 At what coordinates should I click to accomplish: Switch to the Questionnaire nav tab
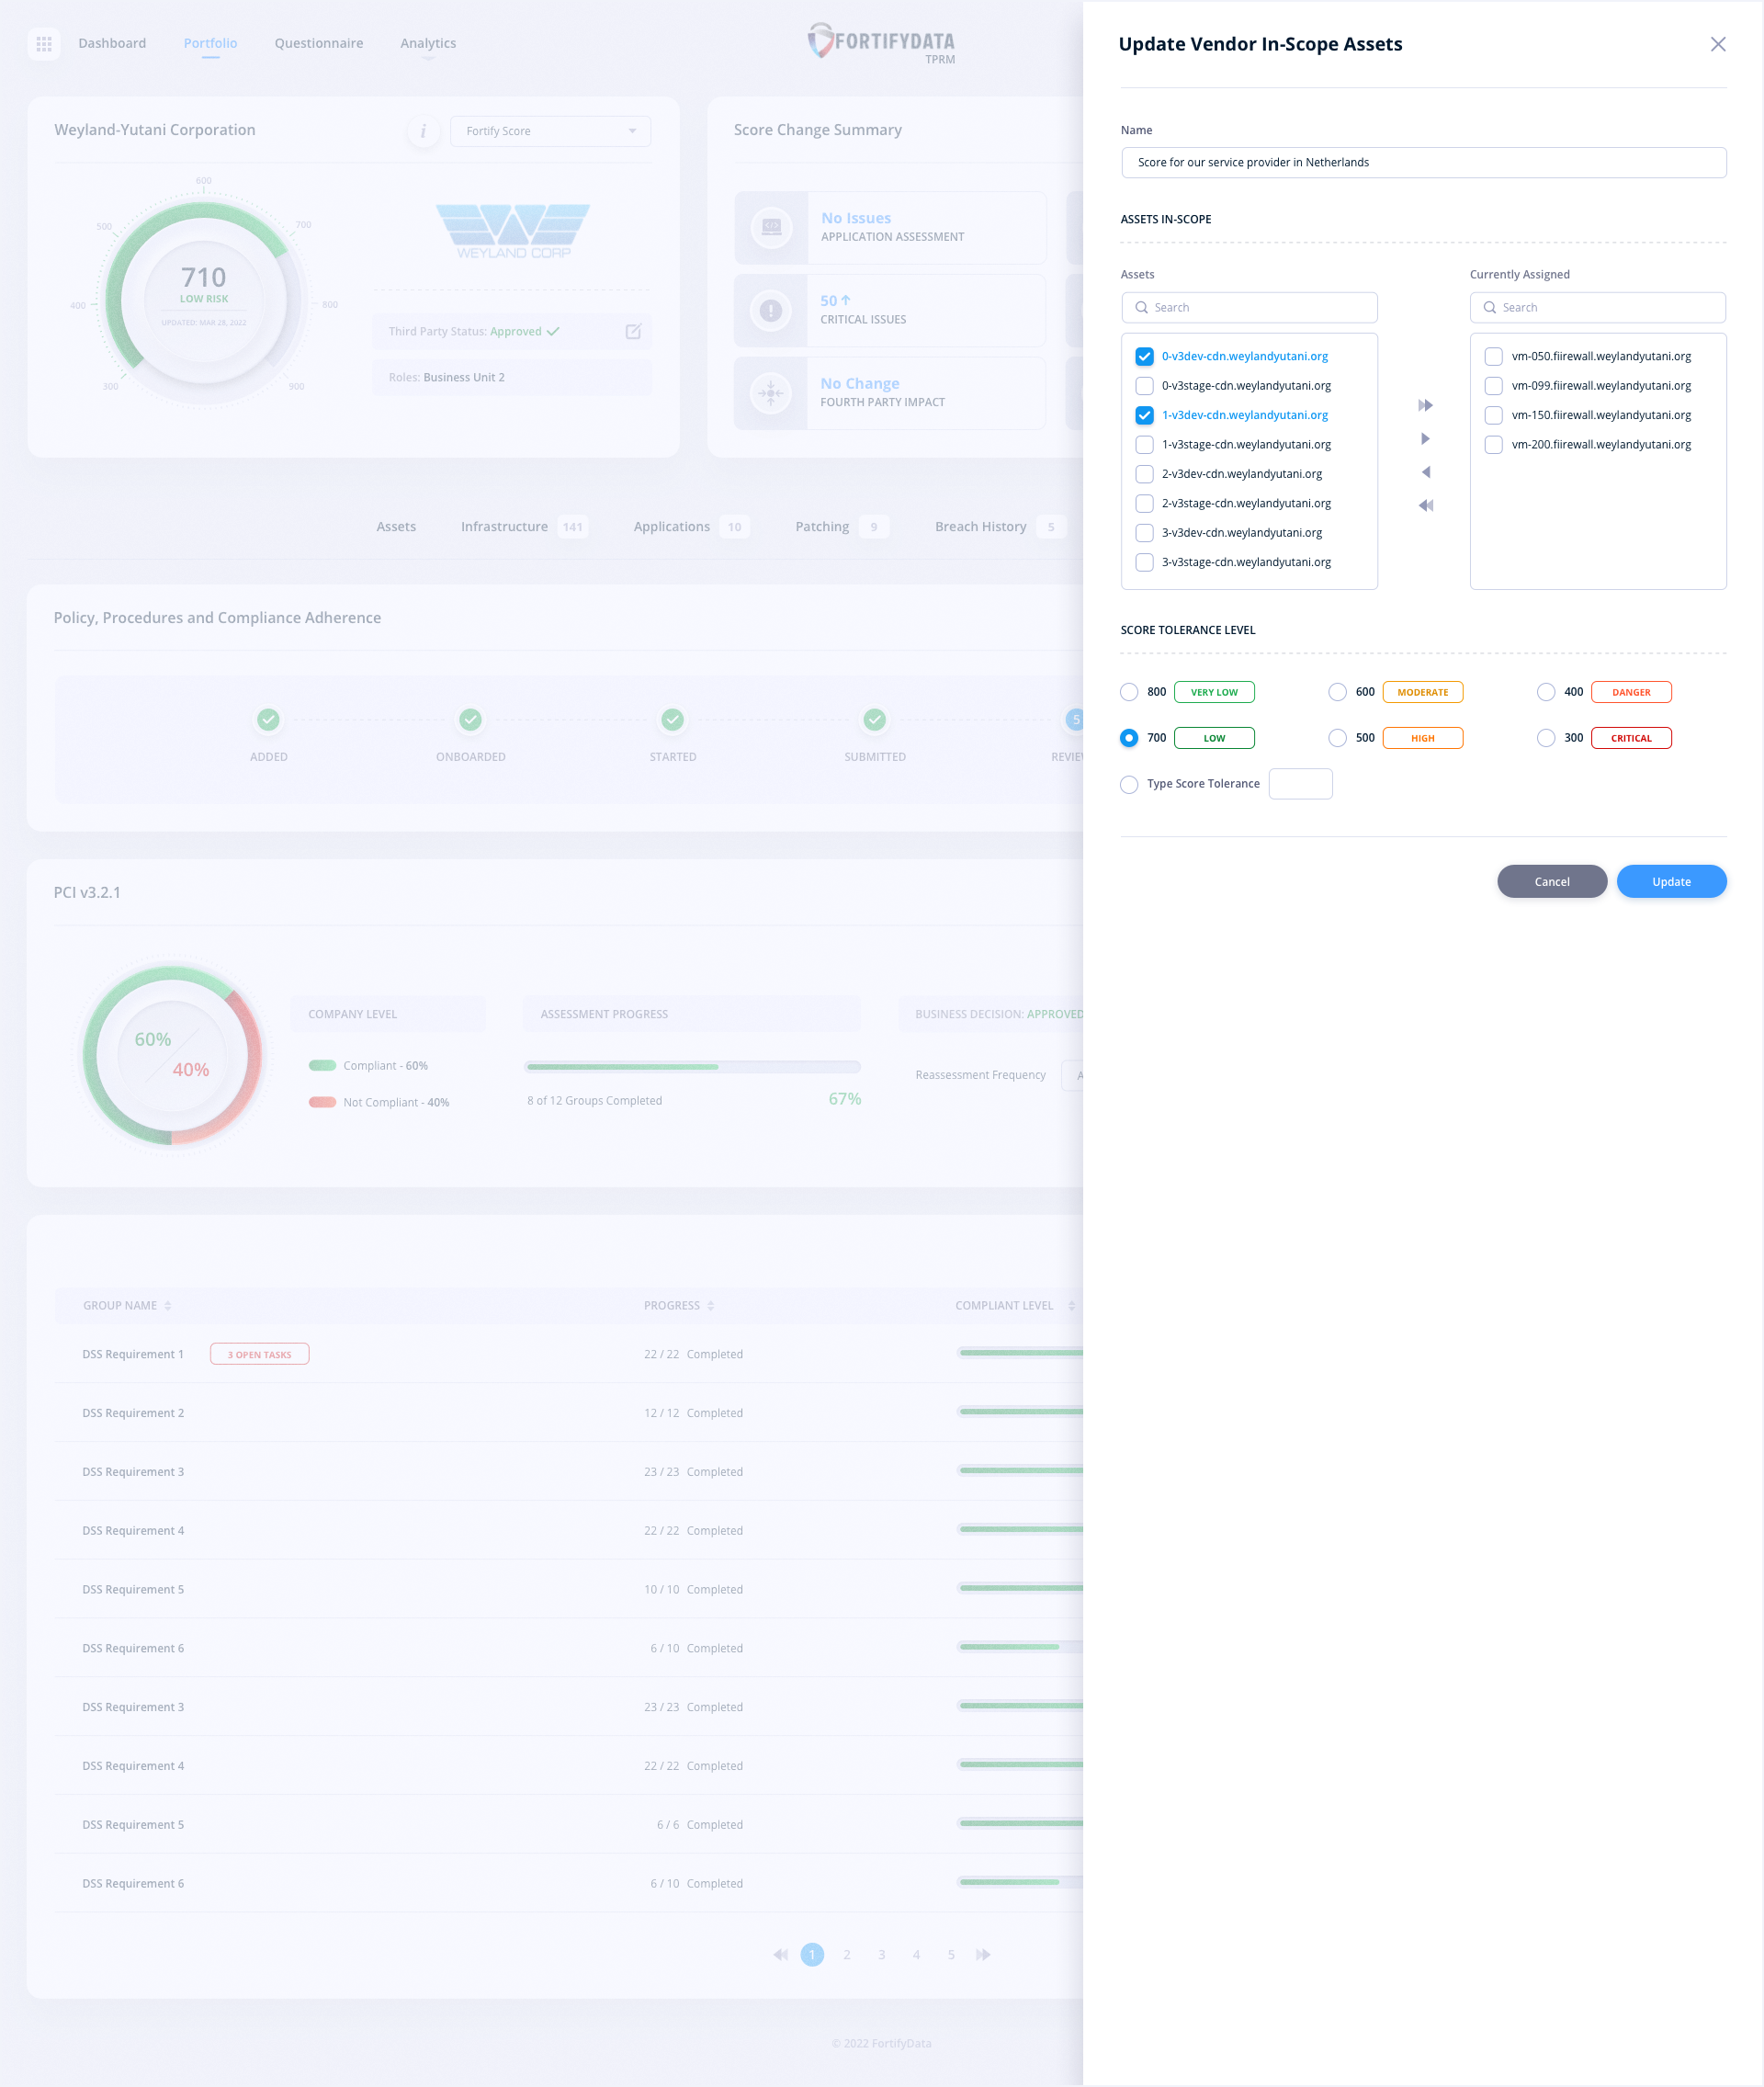tap(319, 43)
